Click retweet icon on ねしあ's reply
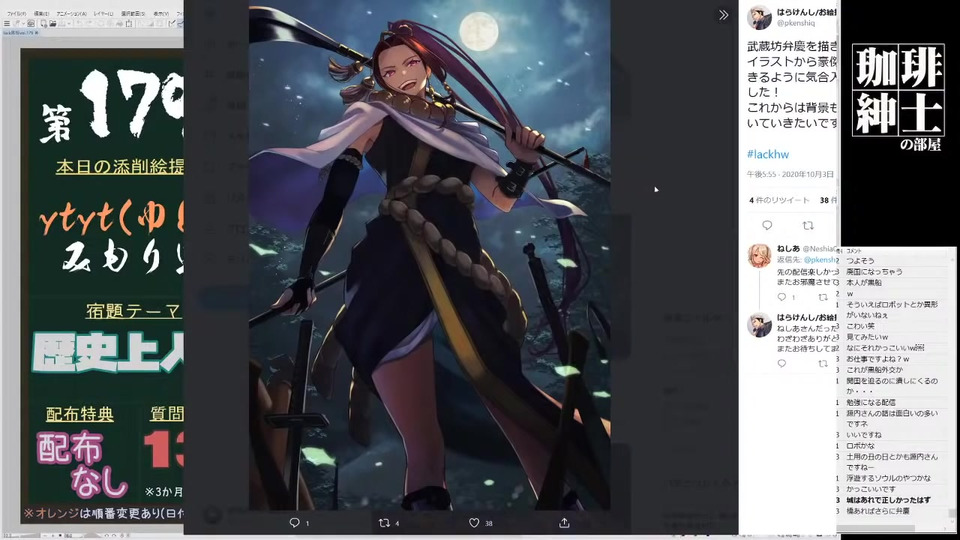The width and height of the screenshot is (960, 540). (823, 297)
